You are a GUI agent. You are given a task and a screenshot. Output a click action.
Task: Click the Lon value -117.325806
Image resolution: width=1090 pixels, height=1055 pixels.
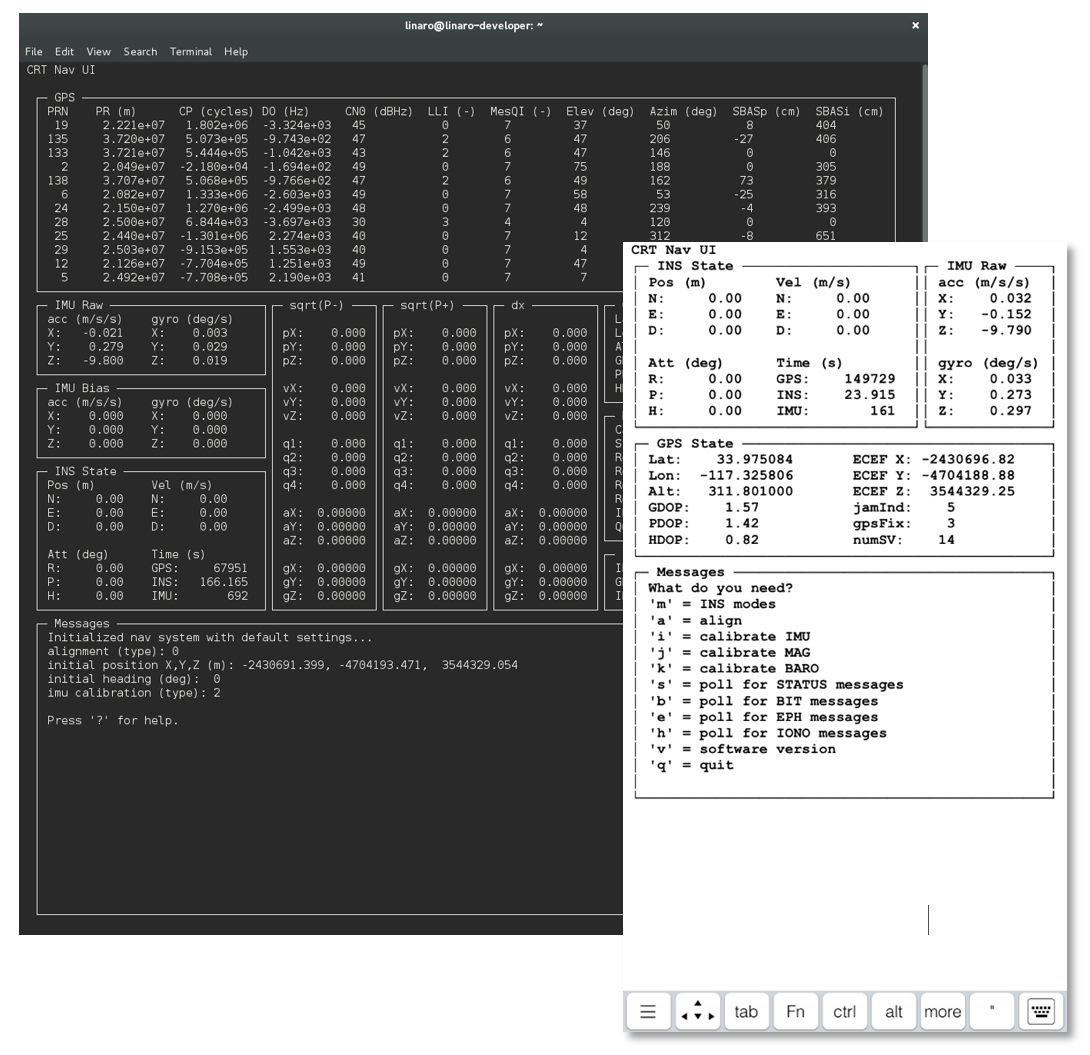point(746,475)
